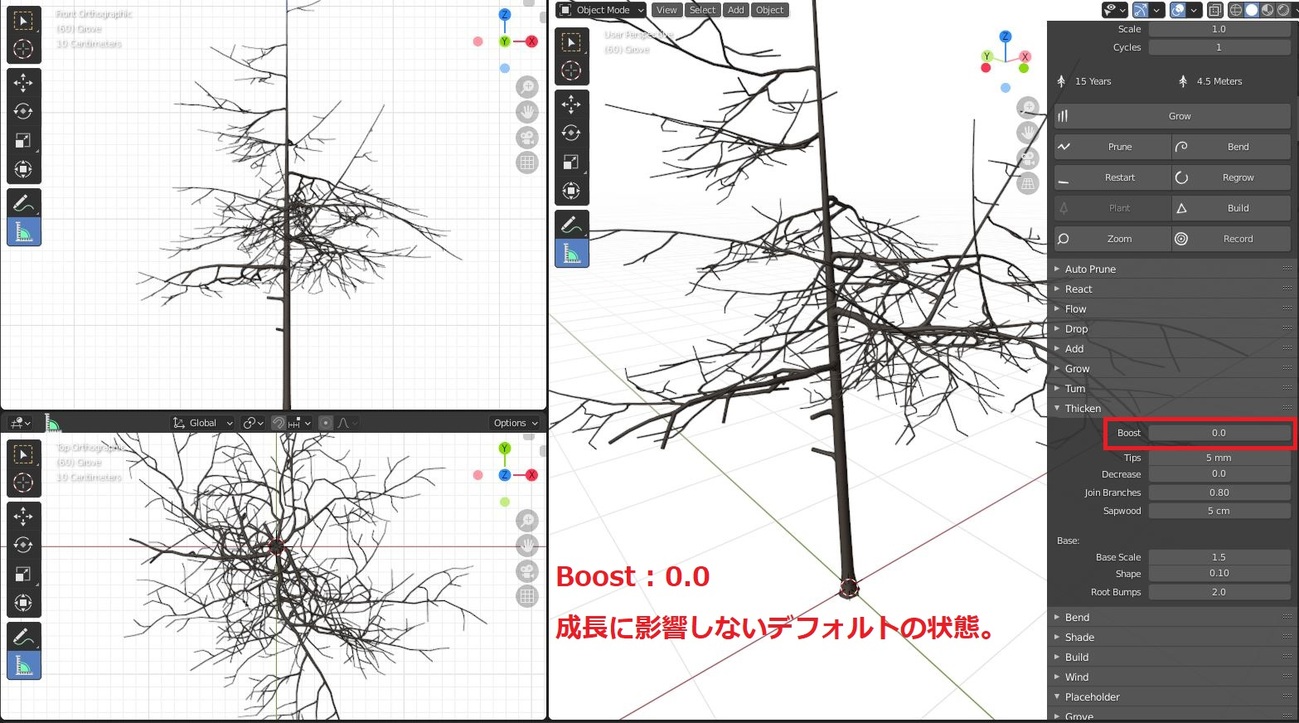Select the Rotate tool in perspective viewport
Screen dimensions: 1299x723
(571, 133)
